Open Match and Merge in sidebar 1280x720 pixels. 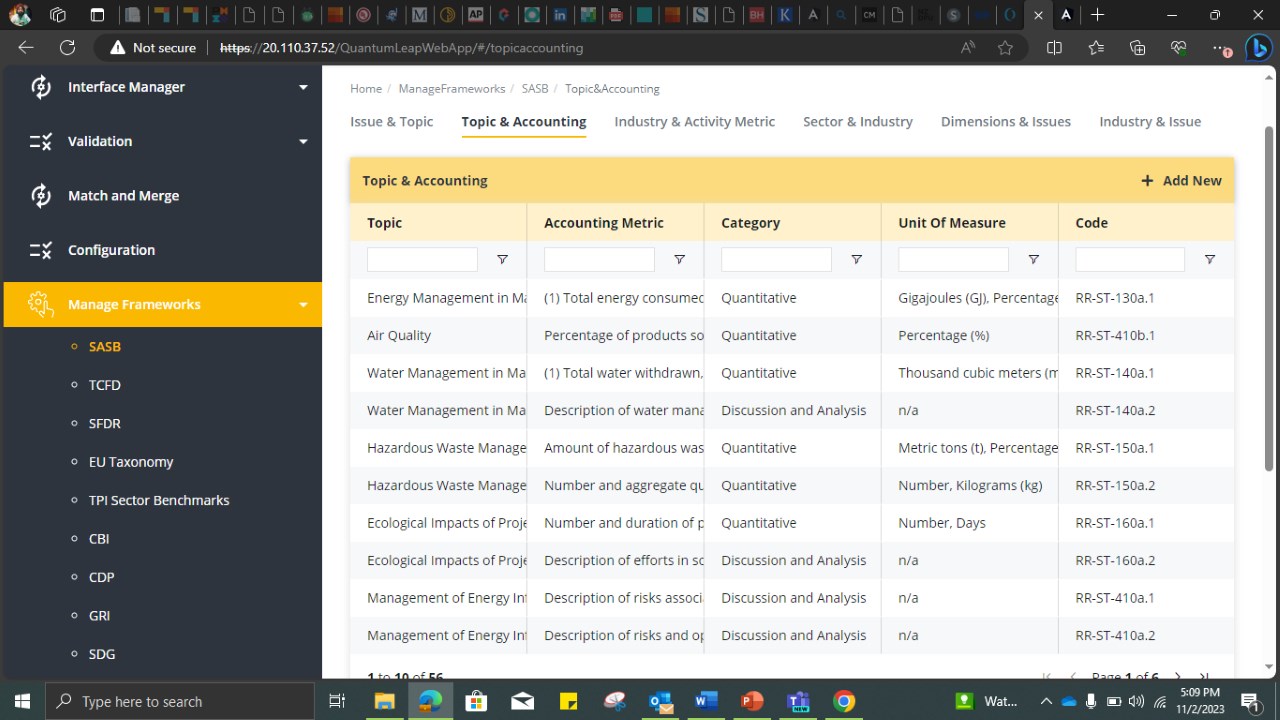[123, 196]
